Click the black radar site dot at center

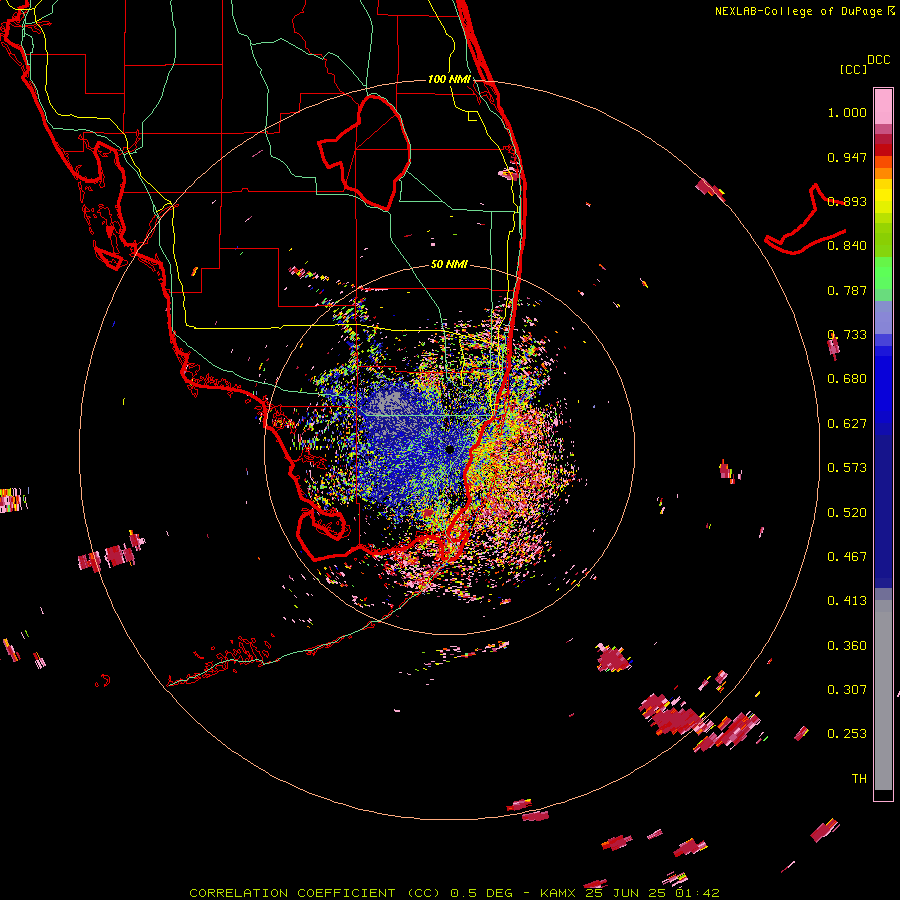[x=450, y=449]
